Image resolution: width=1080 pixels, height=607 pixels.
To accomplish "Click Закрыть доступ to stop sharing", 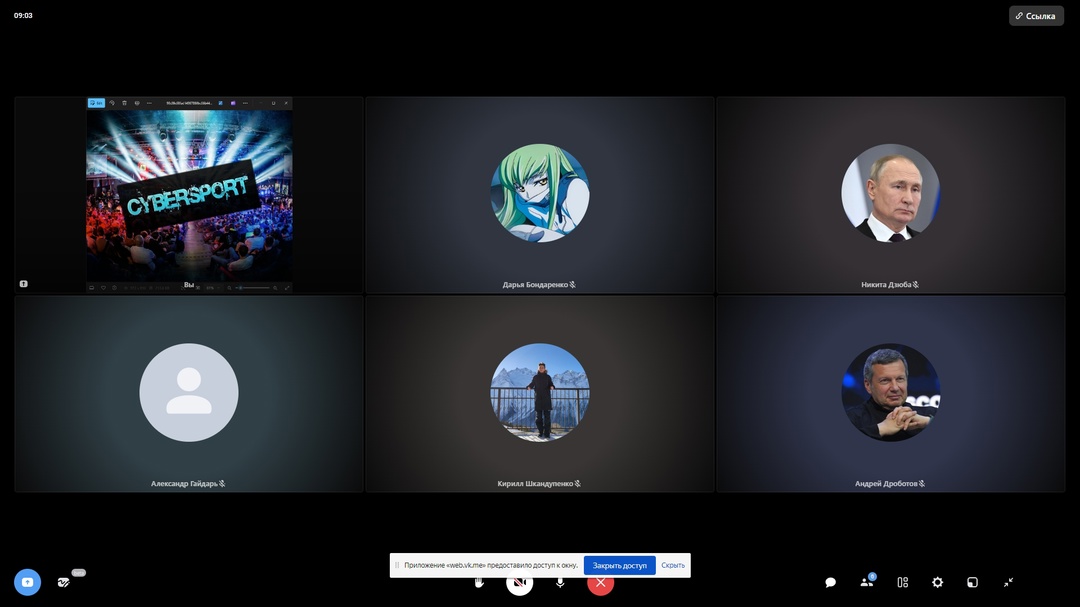I will (x=619, y=565).
